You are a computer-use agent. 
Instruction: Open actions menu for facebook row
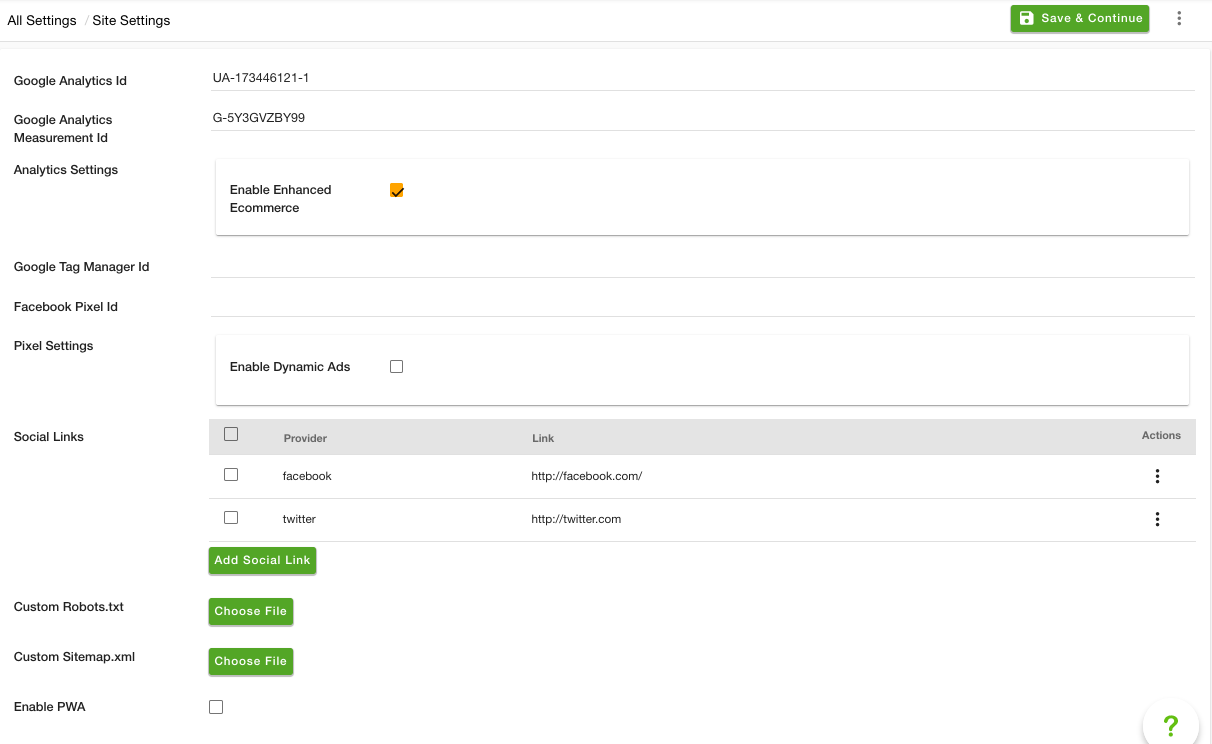1157,476
